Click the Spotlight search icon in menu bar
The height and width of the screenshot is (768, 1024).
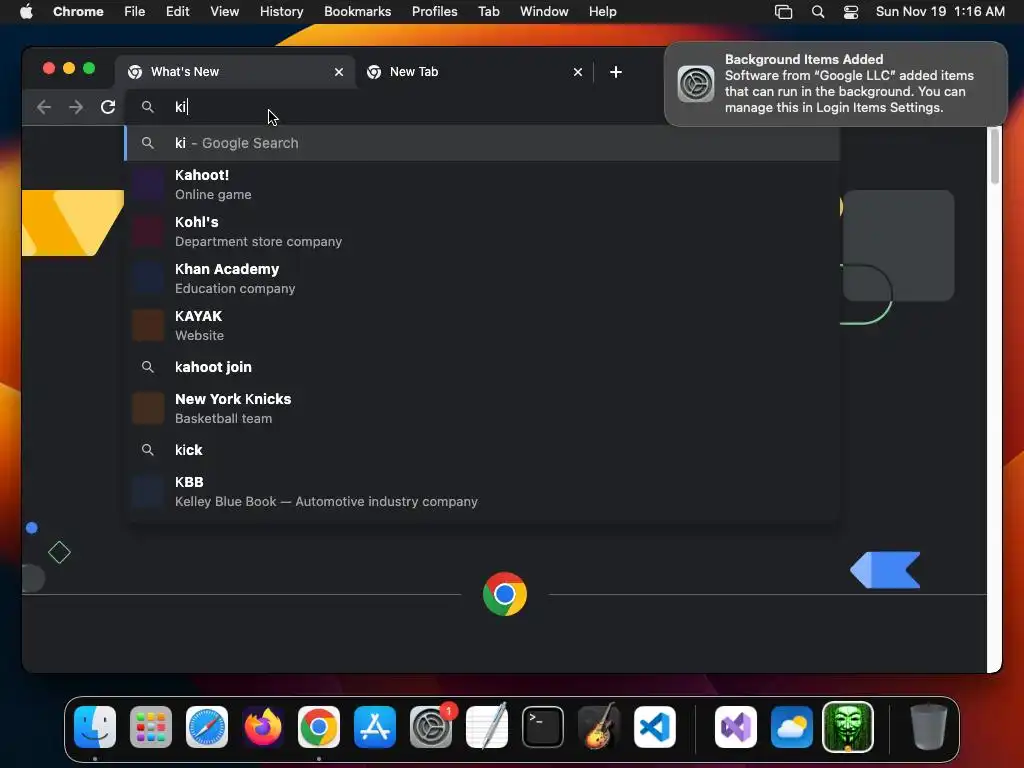point(818,12)
